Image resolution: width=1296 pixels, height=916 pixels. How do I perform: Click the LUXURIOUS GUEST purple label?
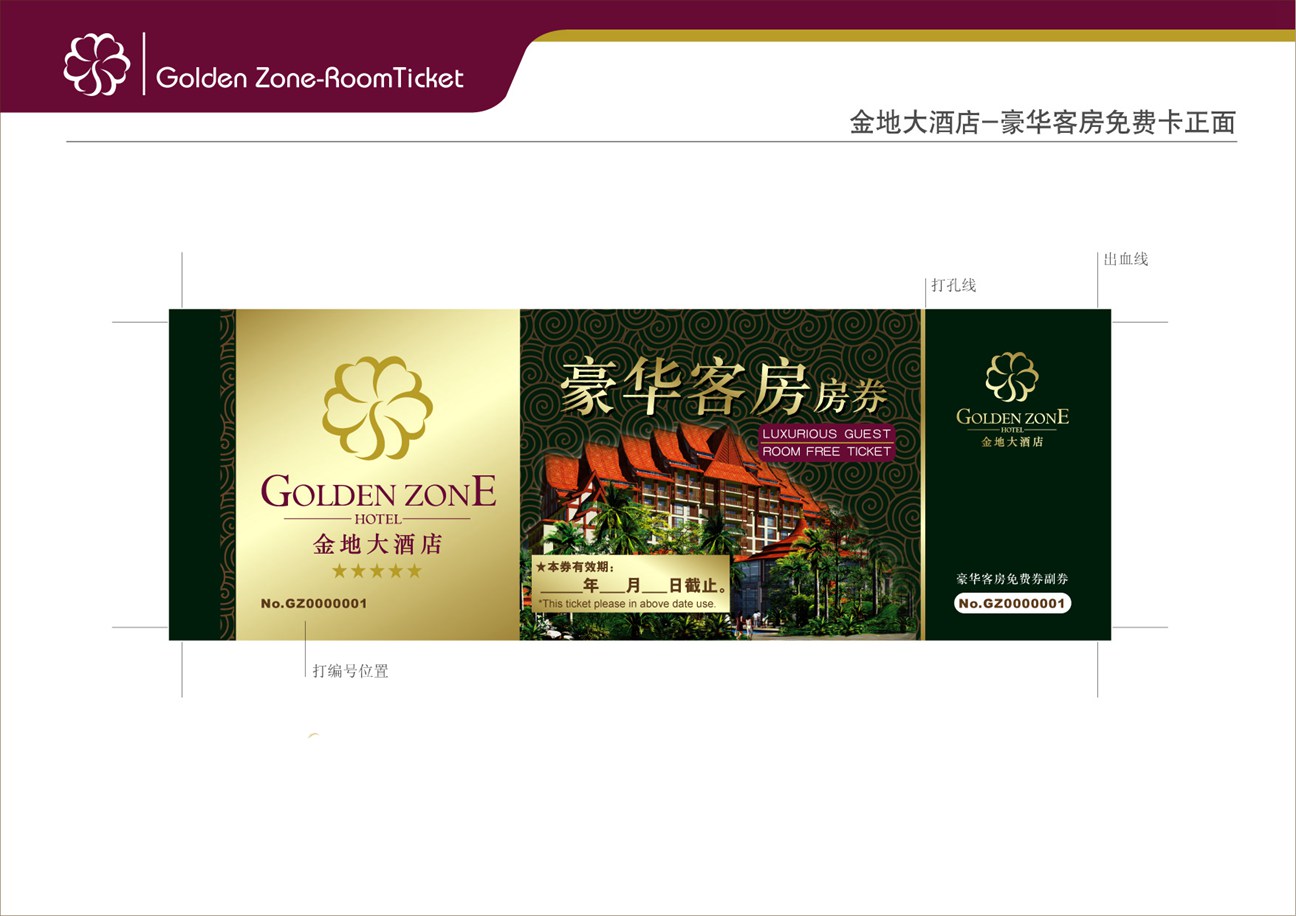click(826, 434)
